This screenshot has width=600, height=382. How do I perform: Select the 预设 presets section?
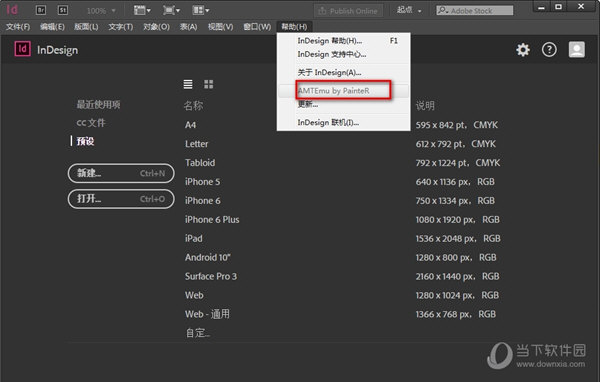[85, 141]
